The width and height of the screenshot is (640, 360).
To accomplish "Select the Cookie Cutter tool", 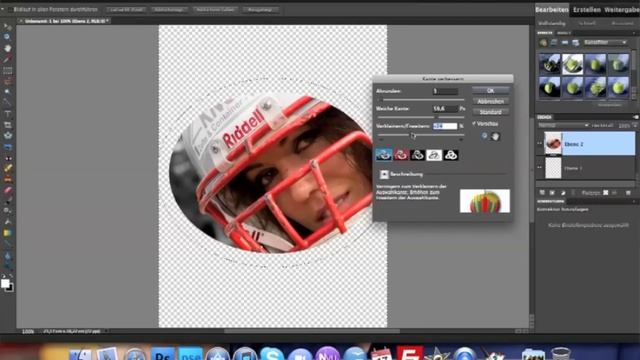I will [x=7, y=136].
